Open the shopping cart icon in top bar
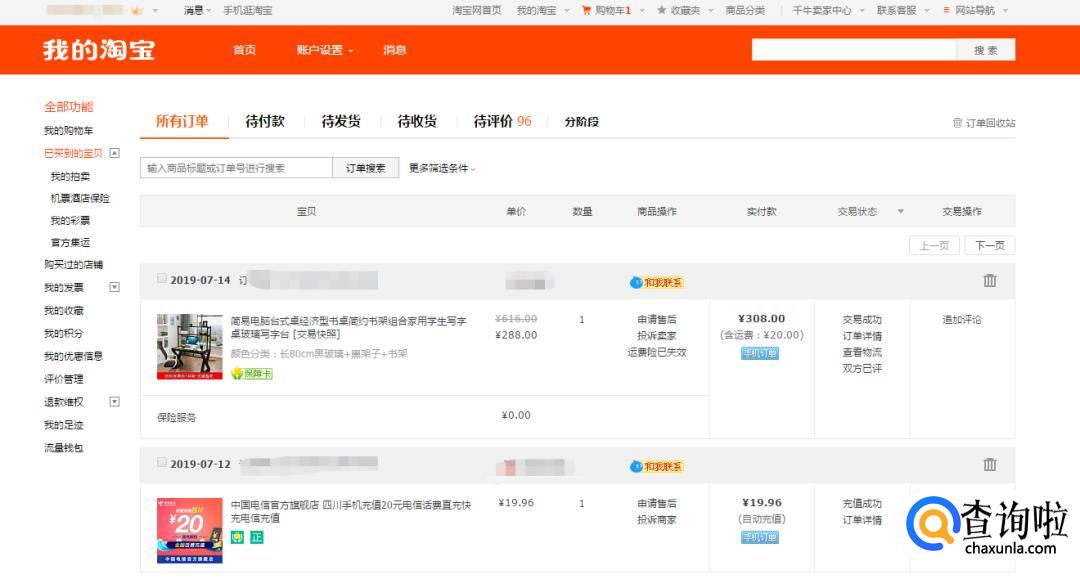The height and width of the screenshot is (579, 1080). coord(587,10)
